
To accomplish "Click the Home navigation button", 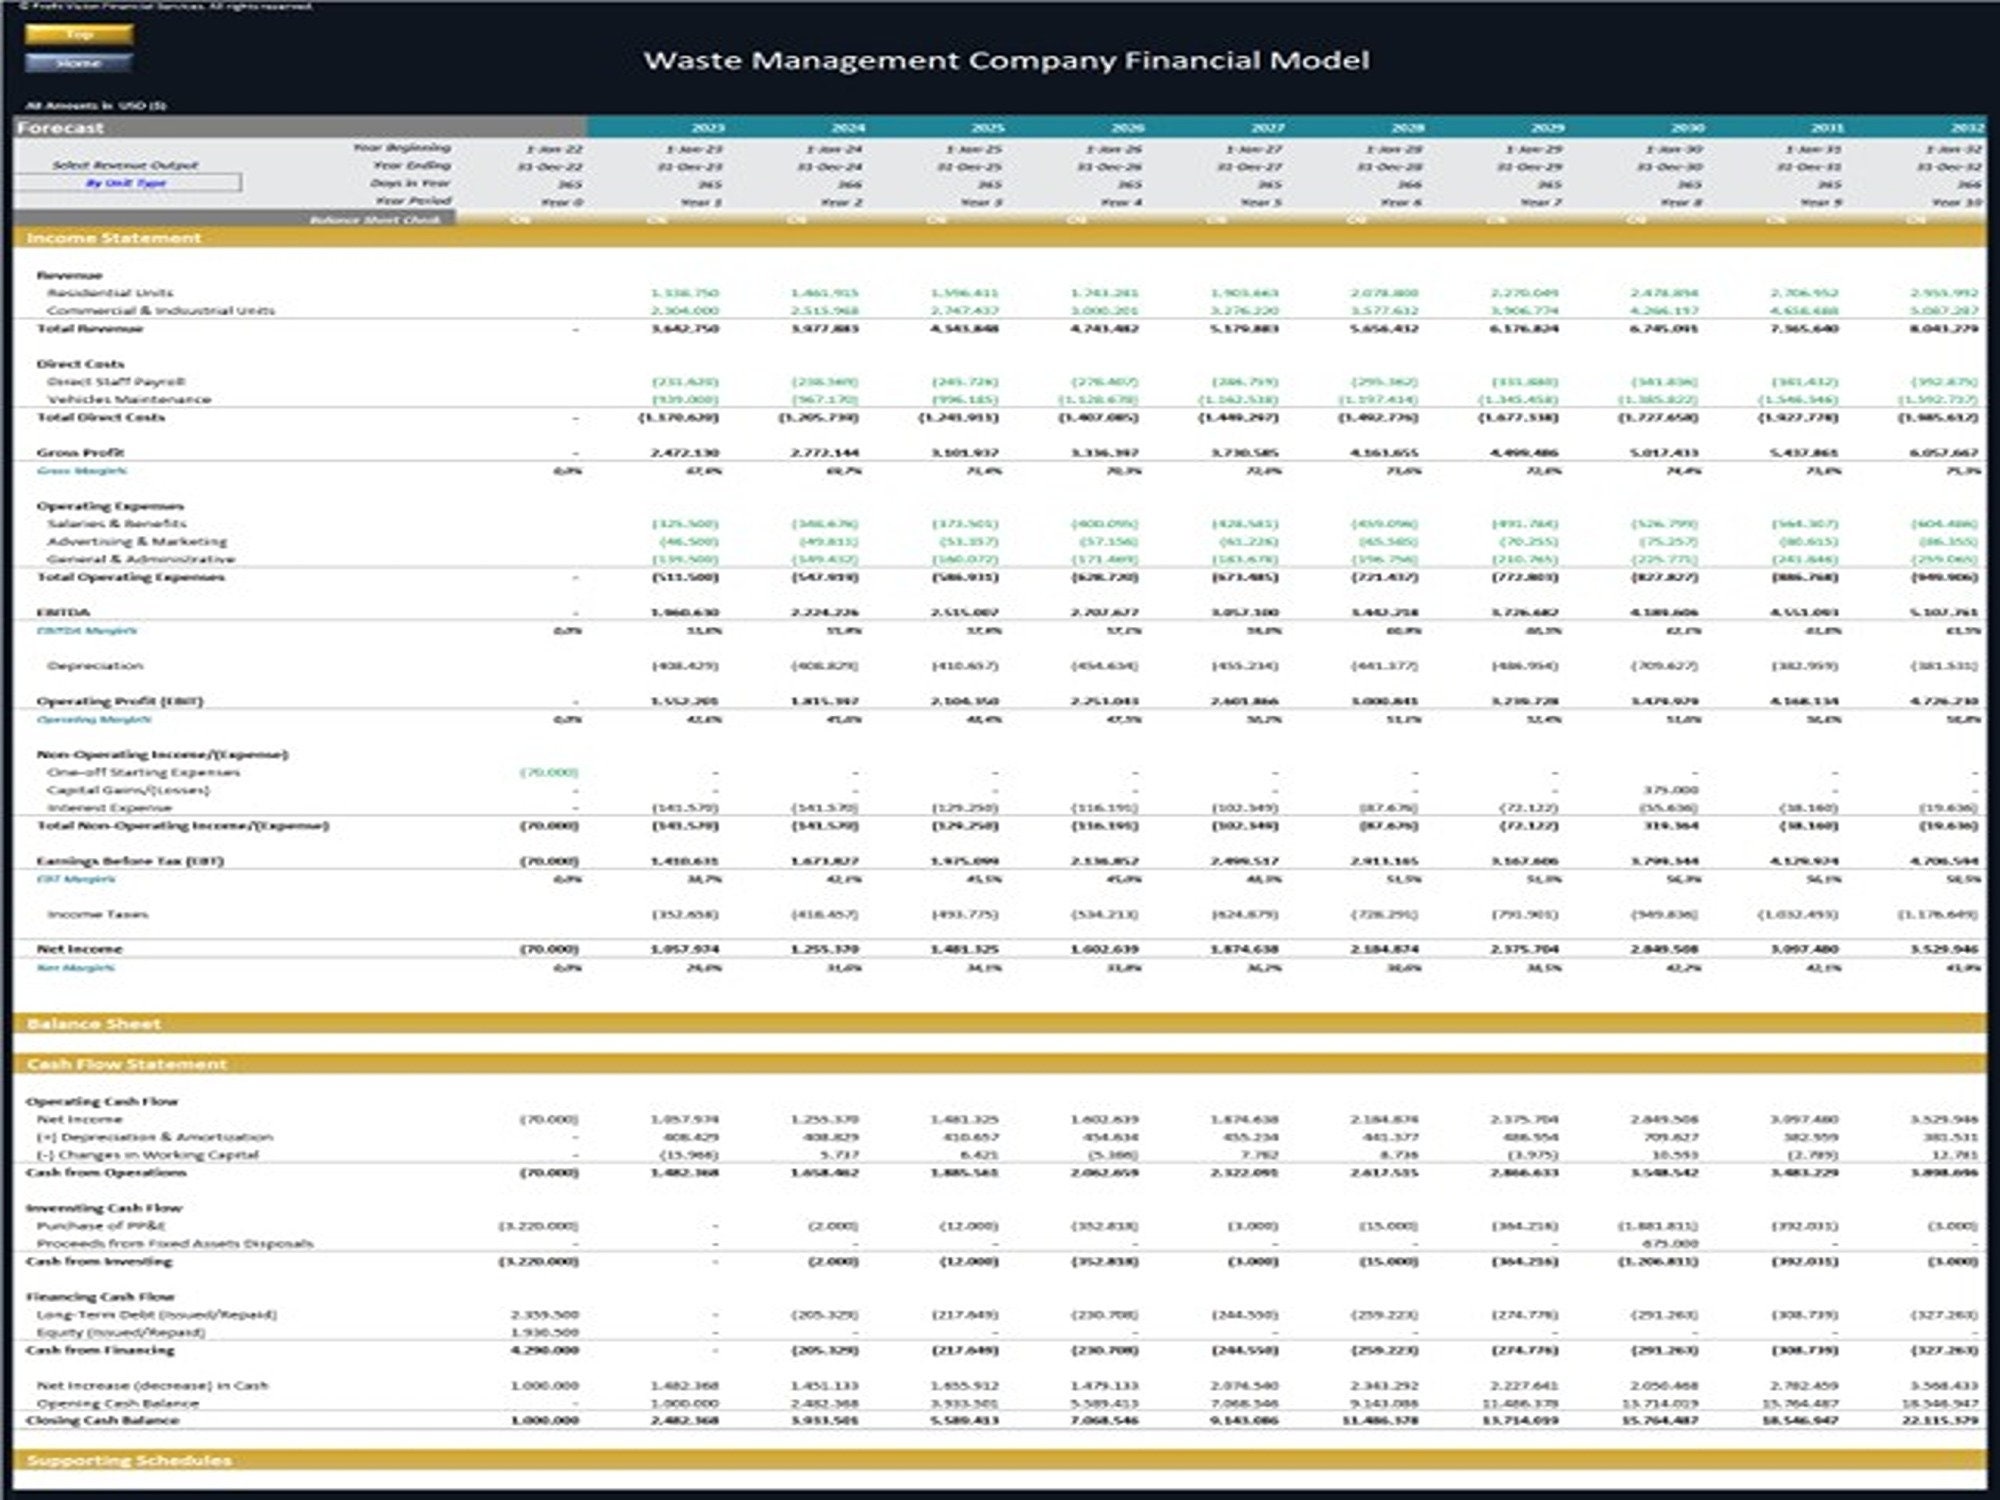I will [x=80, y=62].
